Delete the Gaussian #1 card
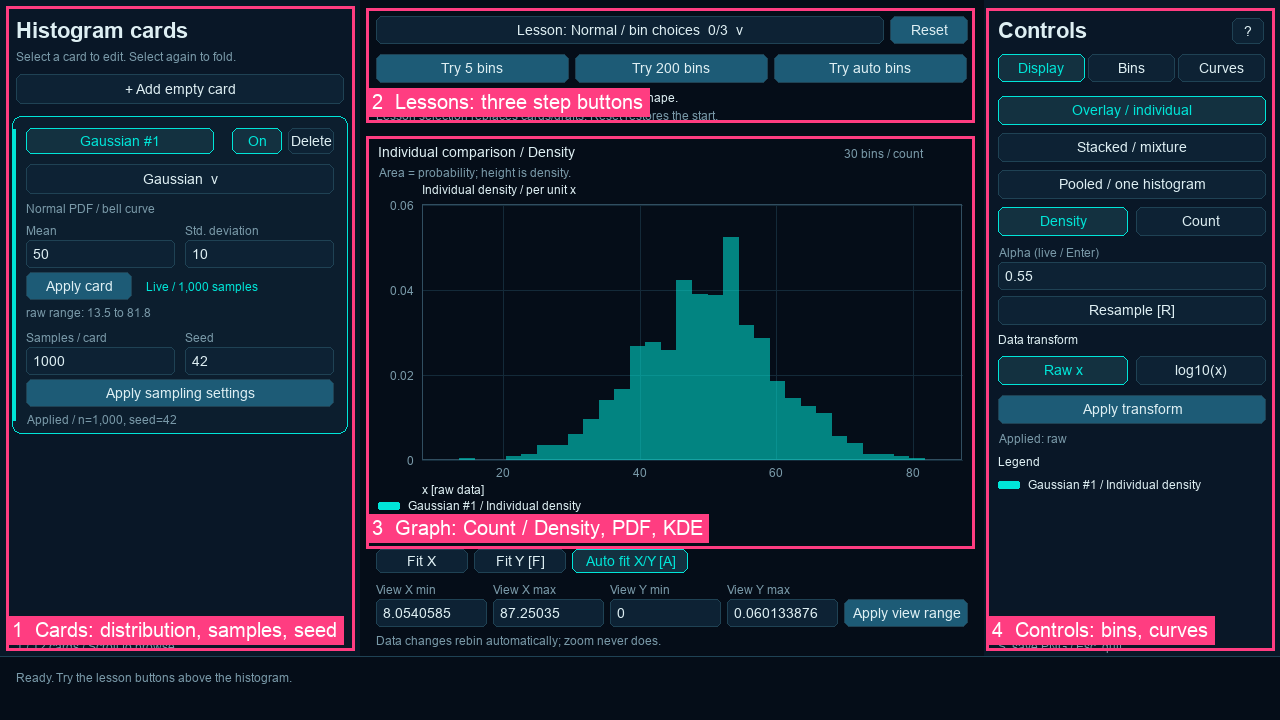This screenshot has width=1280, height=720. pos(311,141)
